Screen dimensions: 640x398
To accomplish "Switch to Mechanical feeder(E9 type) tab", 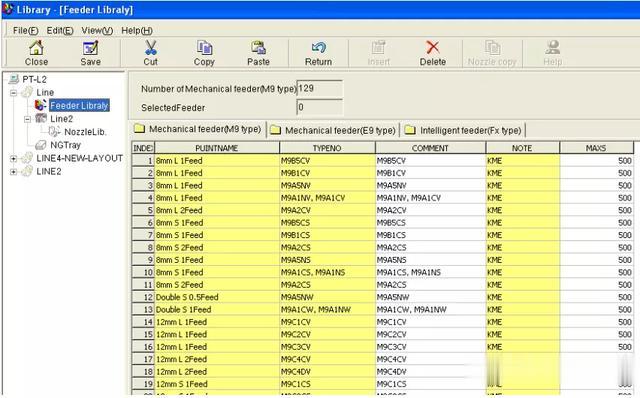I will click(334, 130).
